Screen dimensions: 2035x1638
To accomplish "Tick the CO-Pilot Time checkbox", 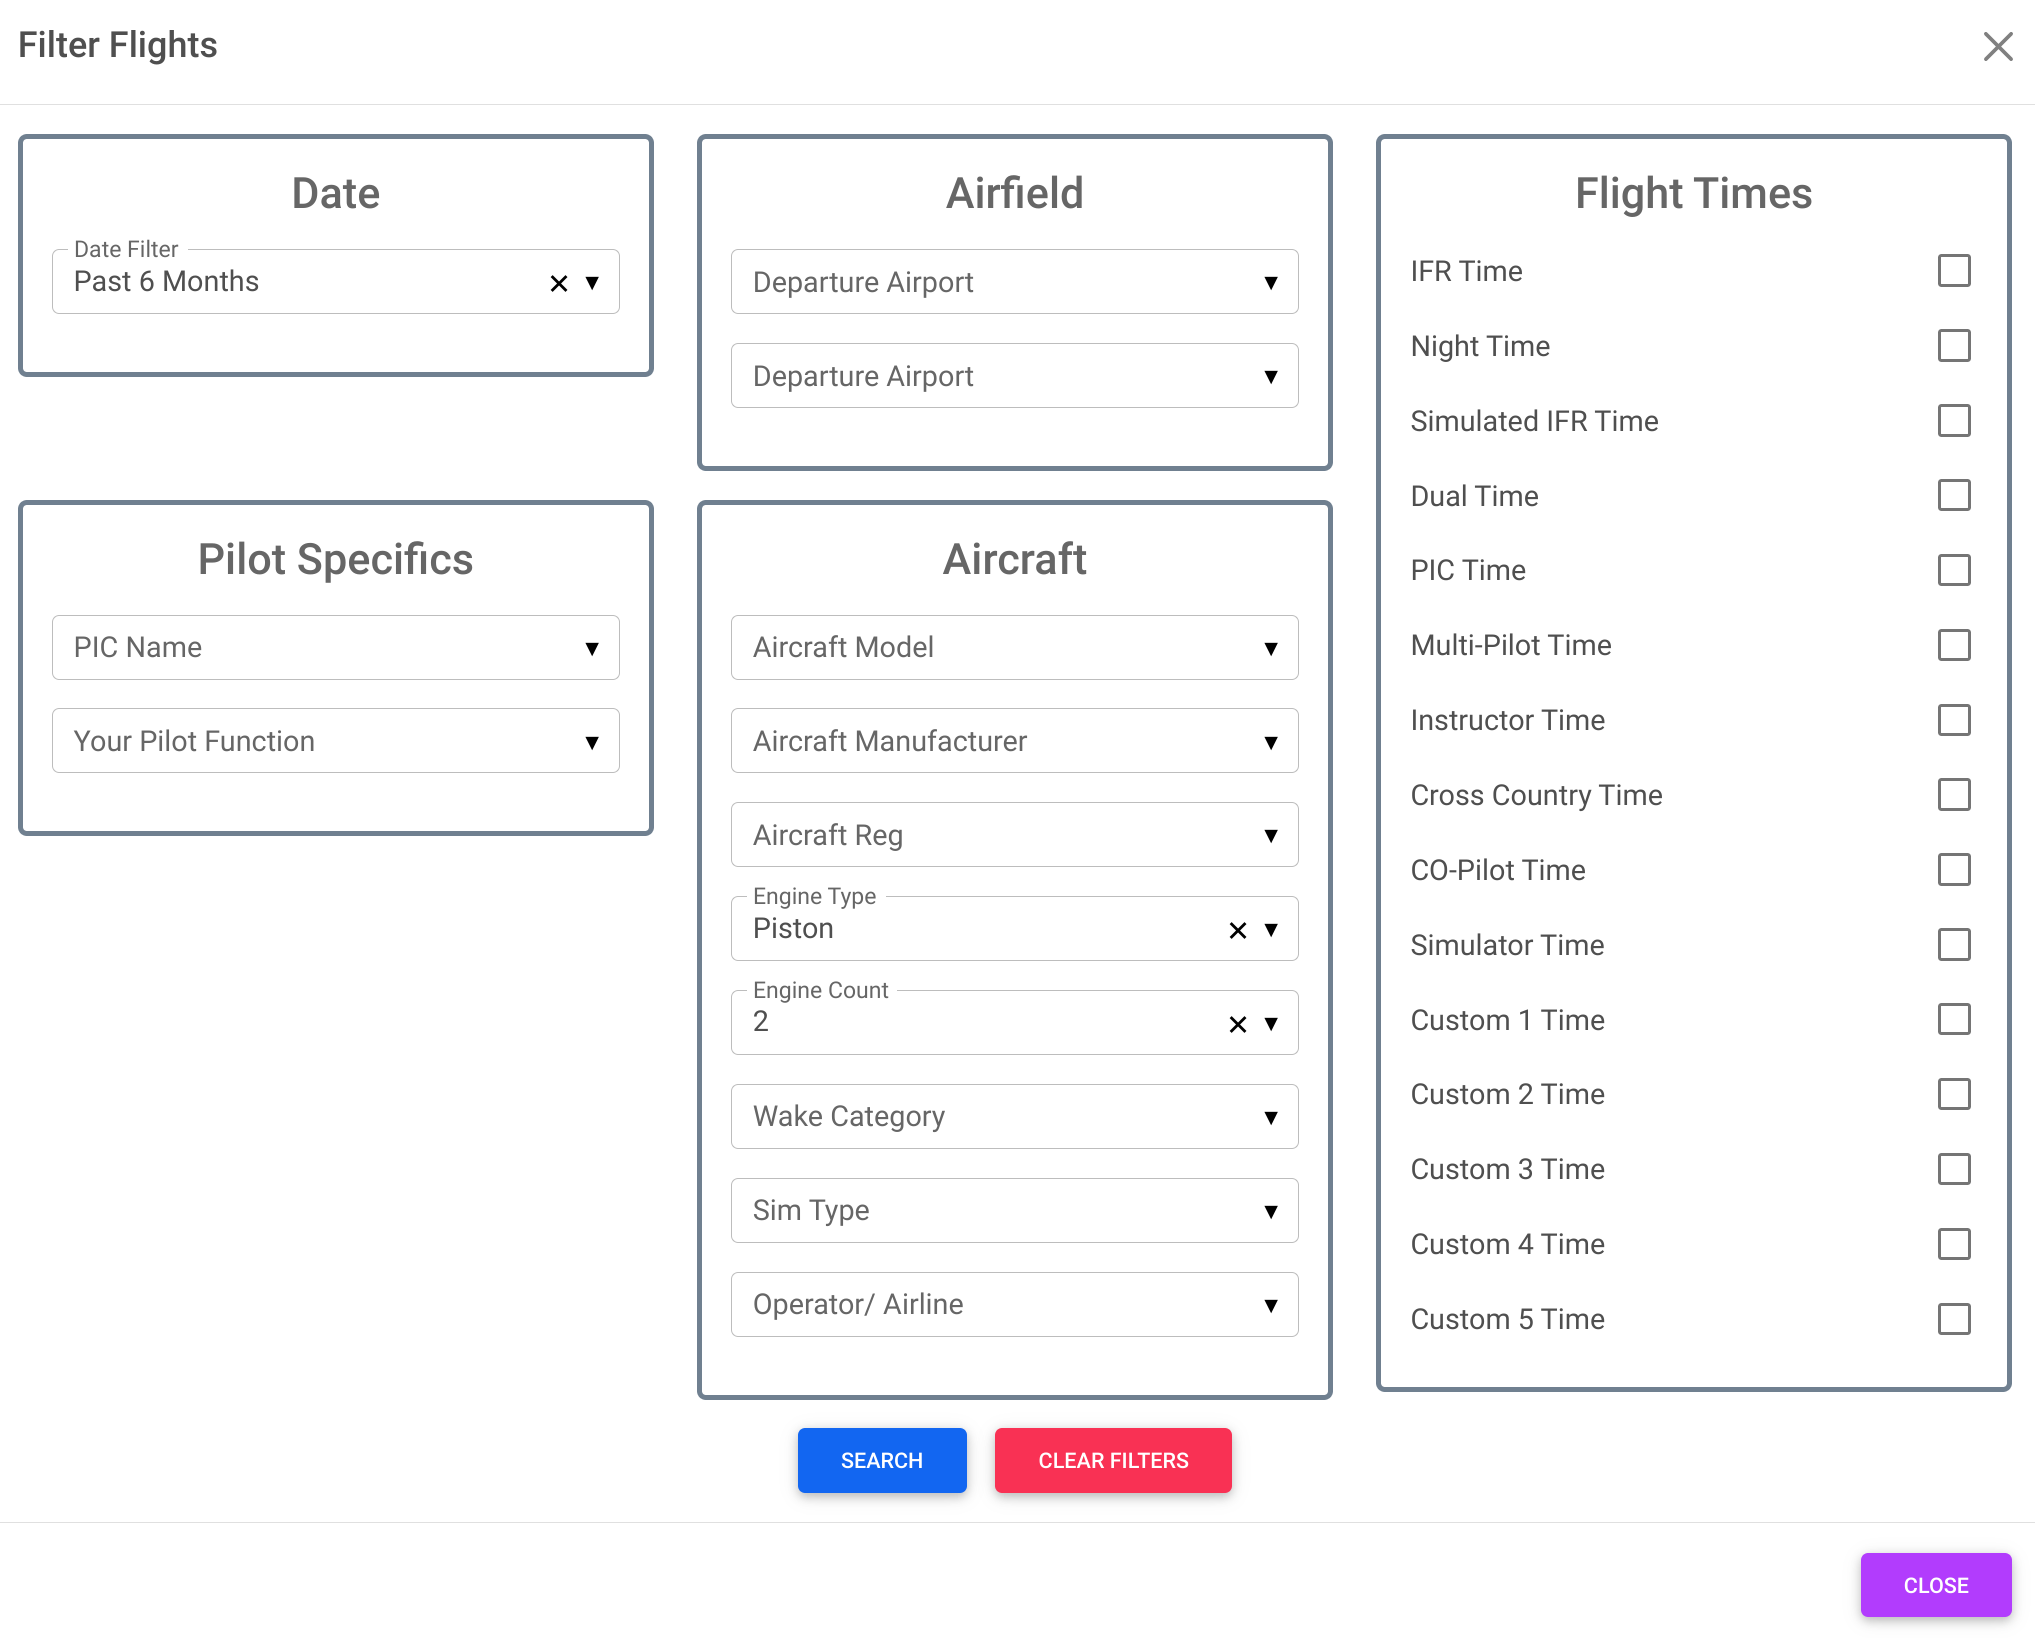I will pyautogui.click(x=1954, y=870).
